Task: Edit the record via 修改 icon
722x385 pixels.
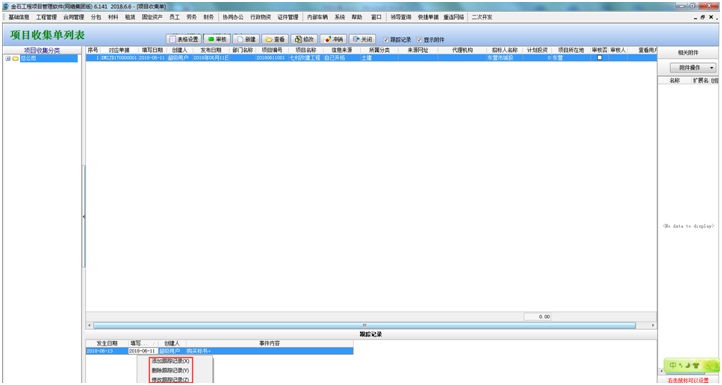Action: tap(304, 40)
